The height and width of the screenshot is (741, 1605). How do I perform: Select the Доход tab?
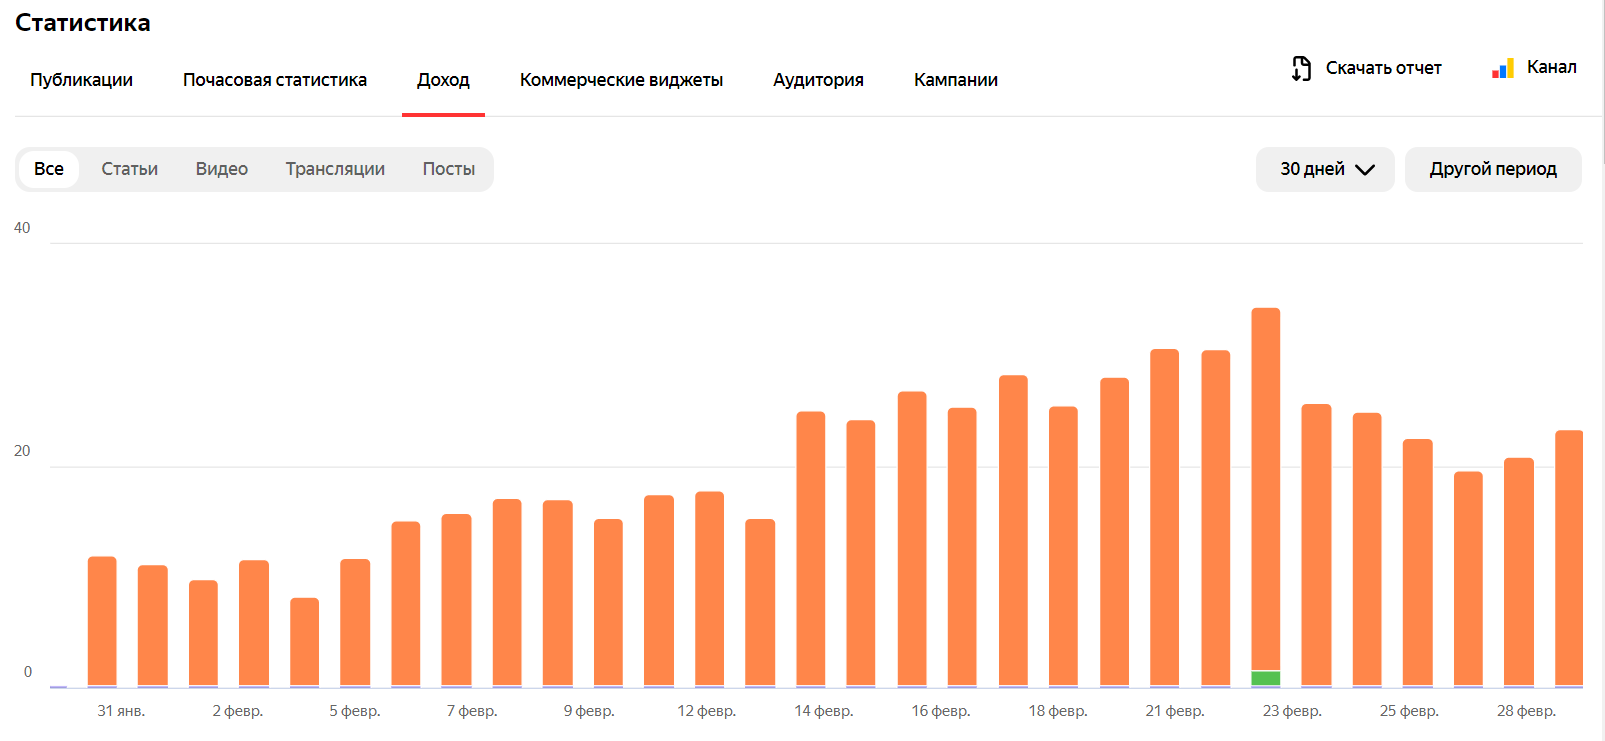click(x=443, y=80)
